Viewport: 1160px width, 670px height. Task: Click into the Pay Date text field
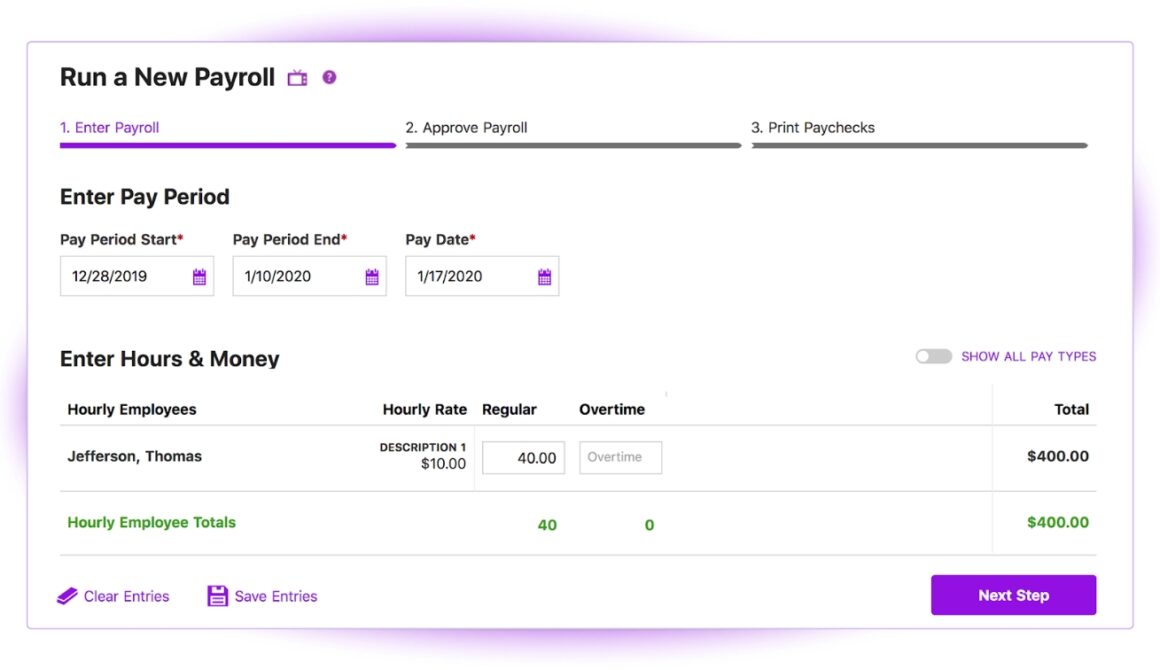(x=467, y=277)
